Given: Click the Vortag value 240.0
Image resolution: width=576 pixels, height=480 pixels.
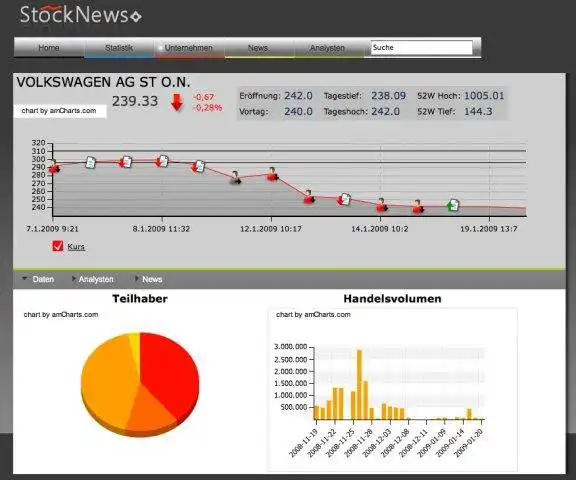Looking at the screenshot, I should click(x=298, y=111).
